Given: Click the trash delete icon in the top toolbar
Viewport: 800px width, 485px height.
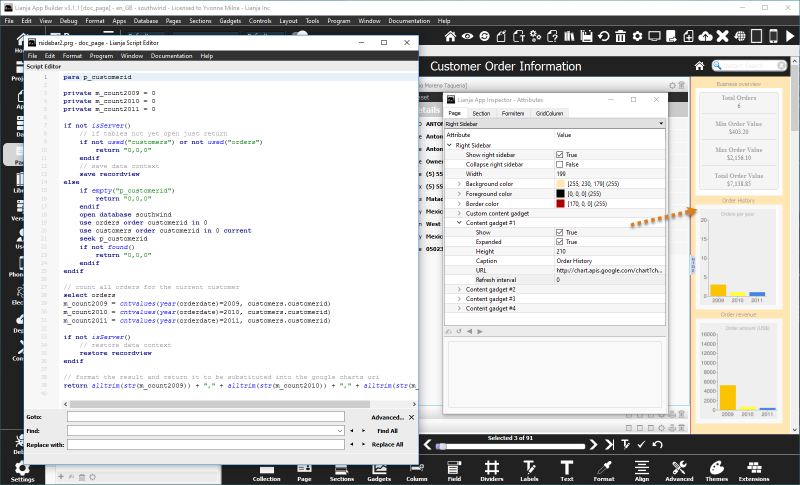Looking at the screenshot, I should pos(621,37).
